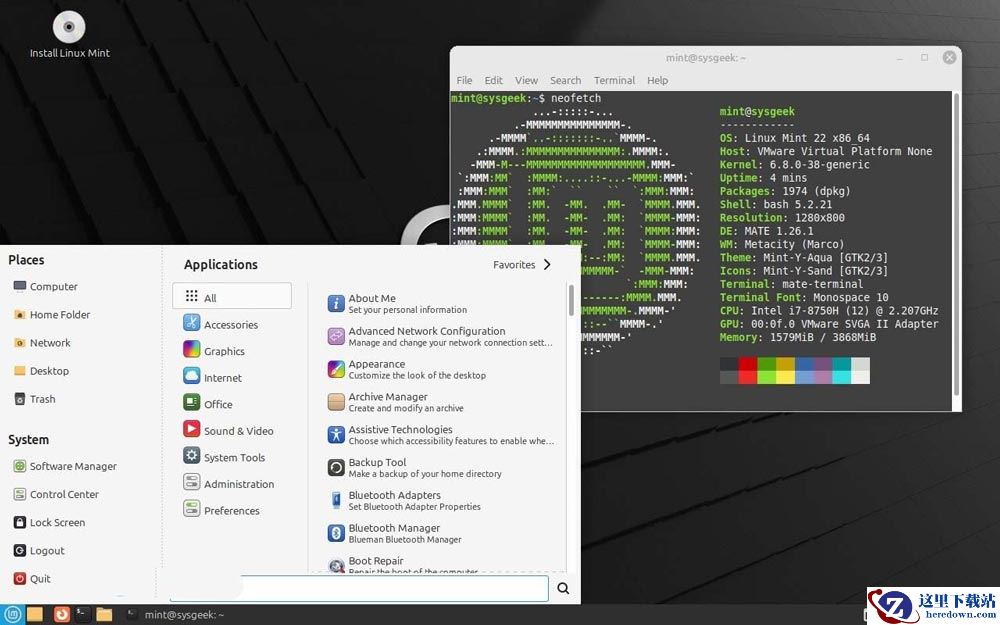Select the Accessories category
Viewport: 1000px width, 625px height.
click(x=221, y=324)
